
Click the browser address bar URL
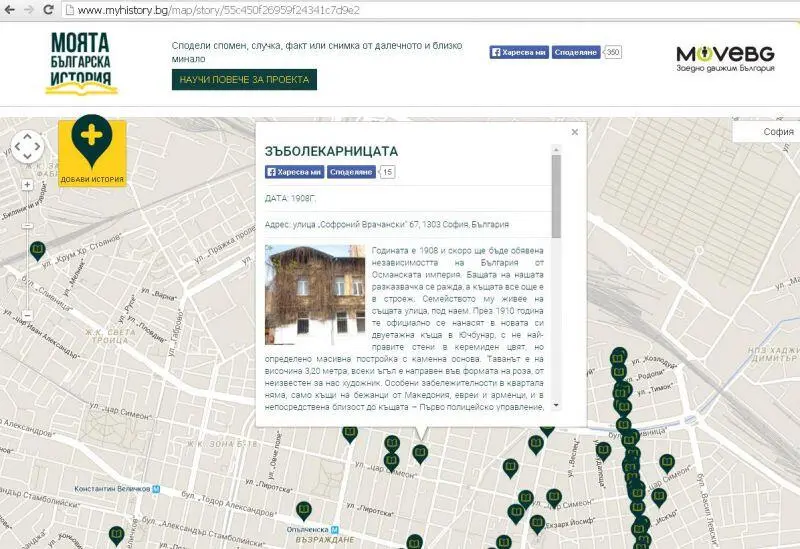[218, 10]
